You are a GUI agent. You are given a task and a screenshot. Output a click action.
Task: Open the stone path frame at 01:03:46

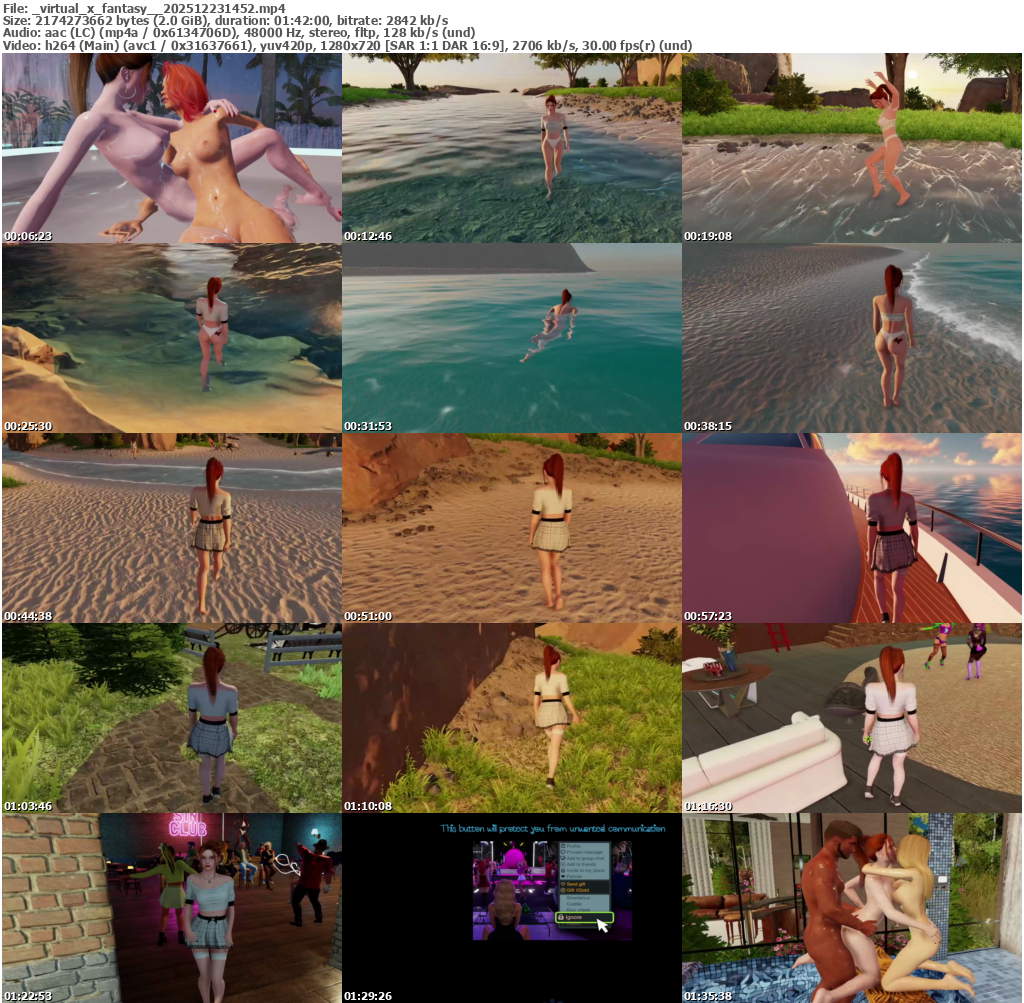(171, 718)
